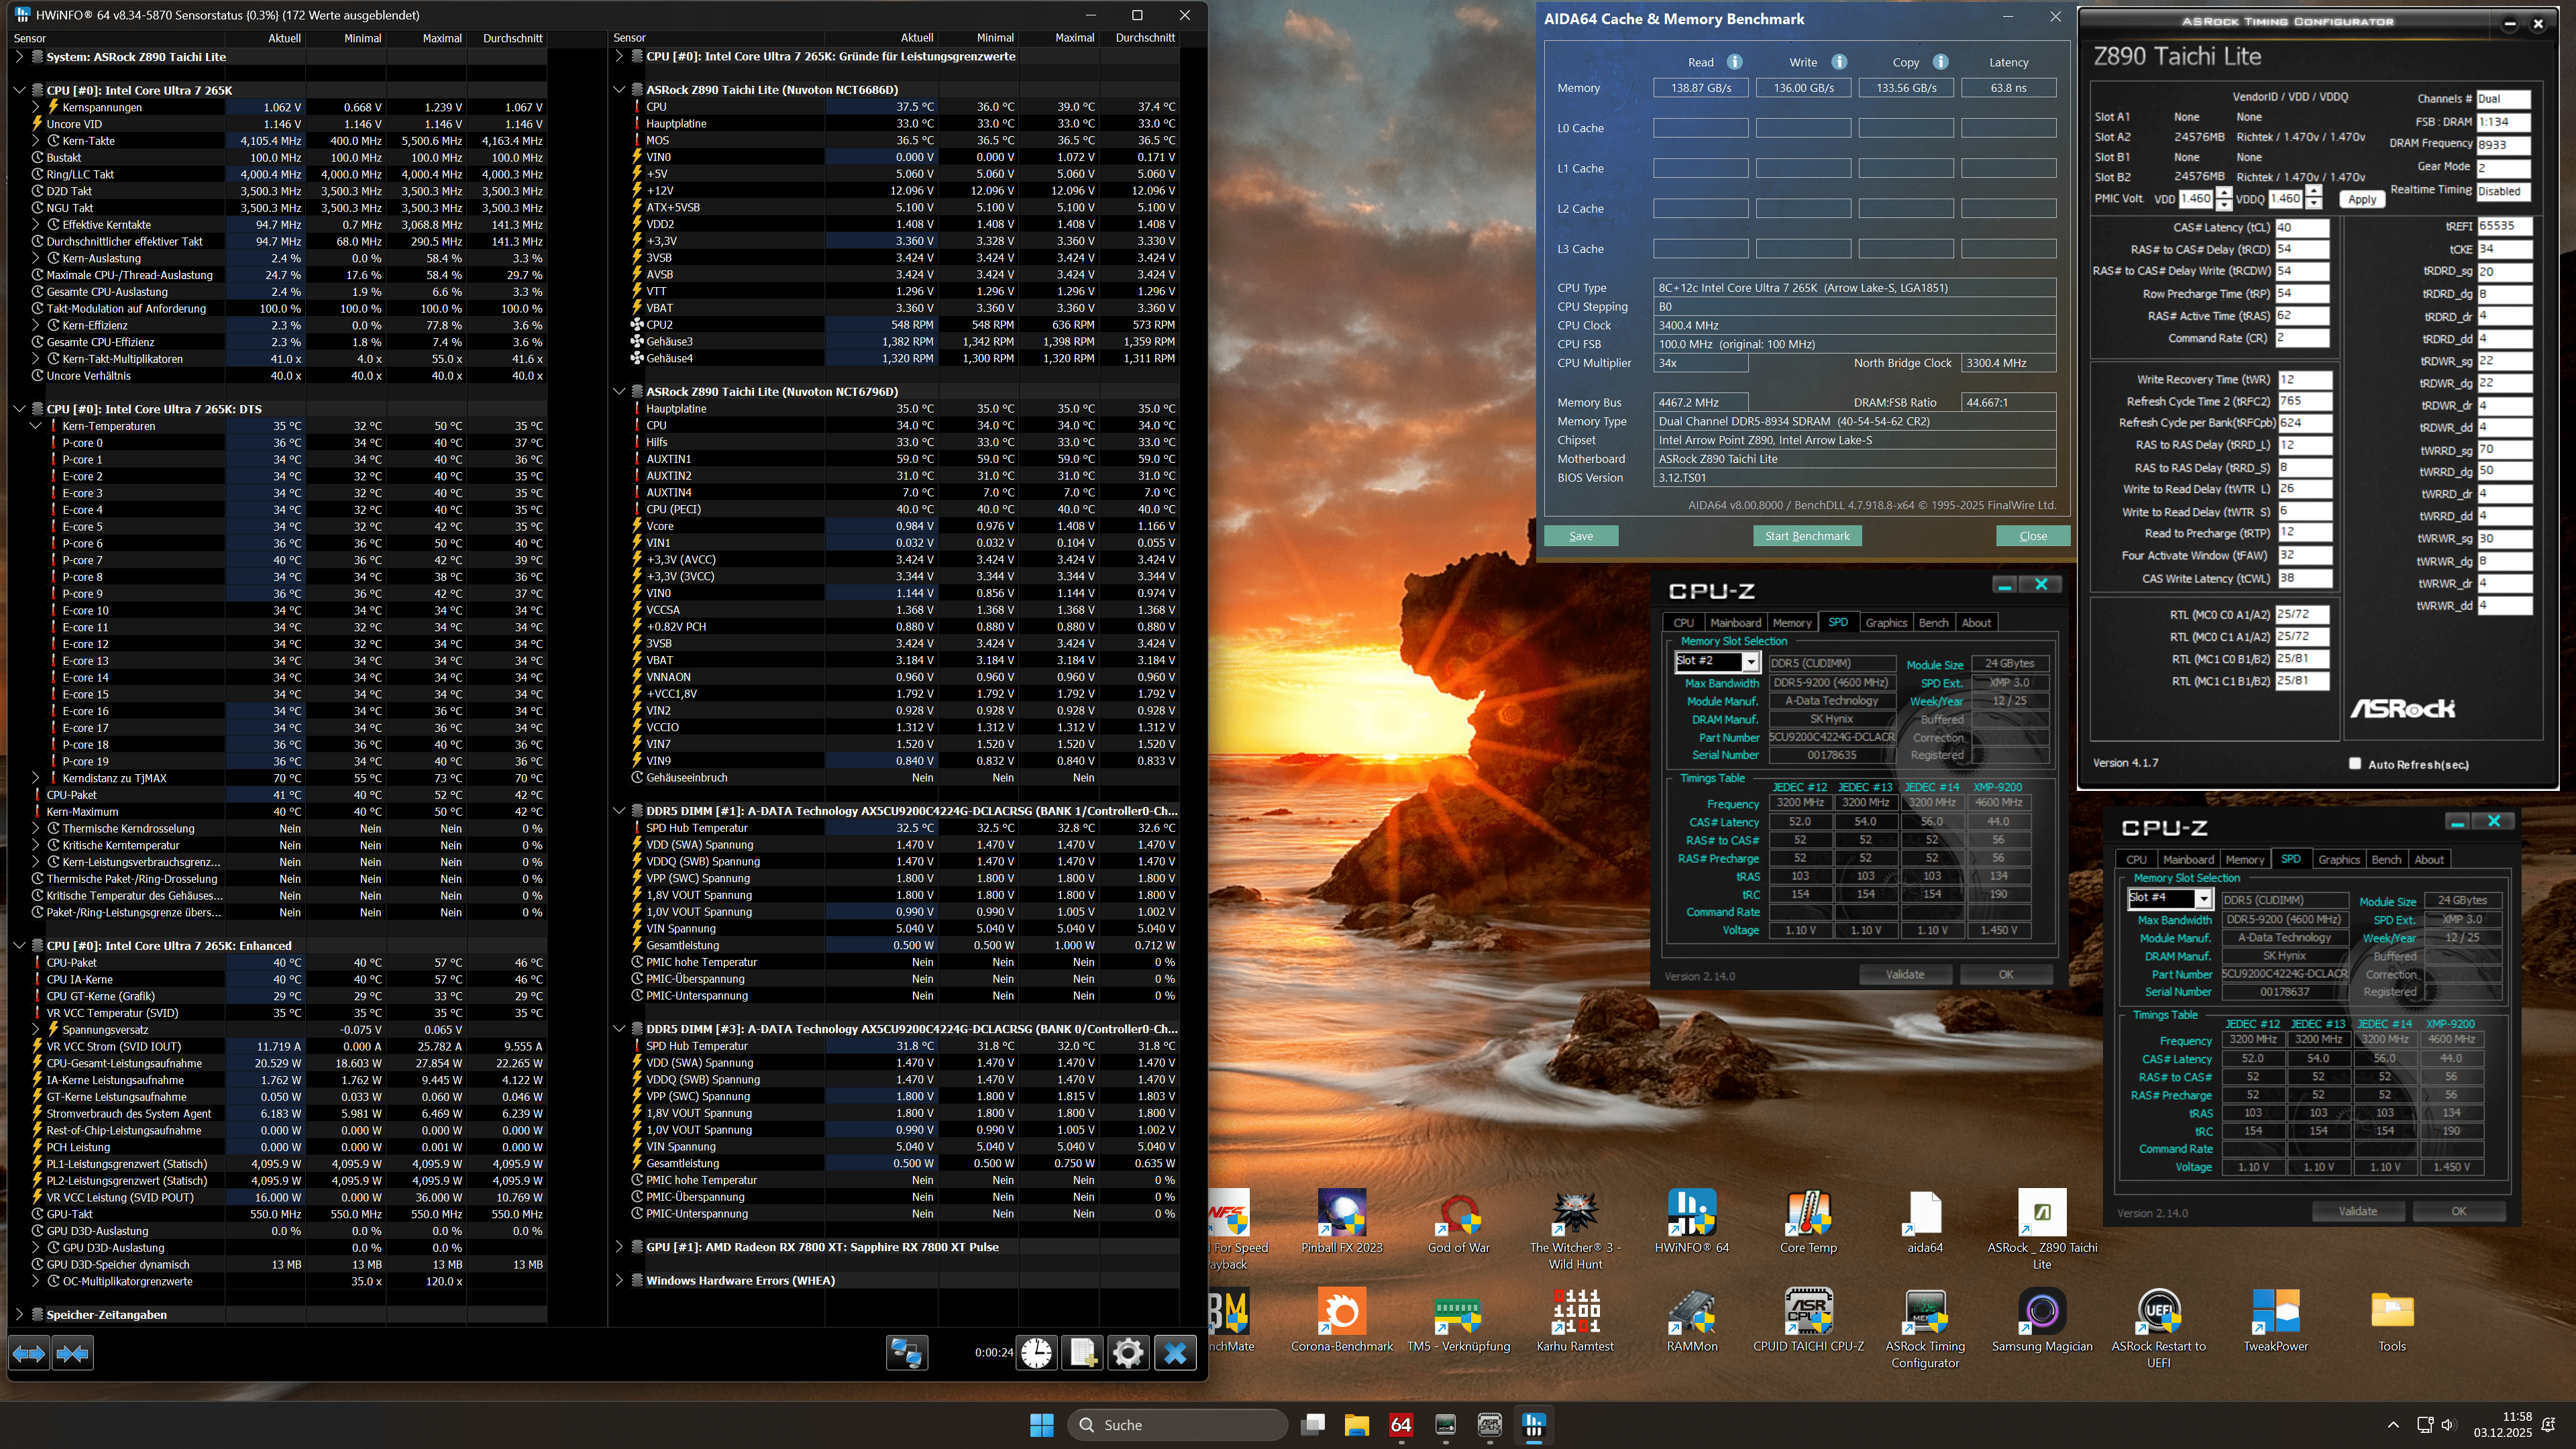Click info icon next to Read
The width and height of the screenshot is (2576, 1449).
click(x=1734, y=62)
